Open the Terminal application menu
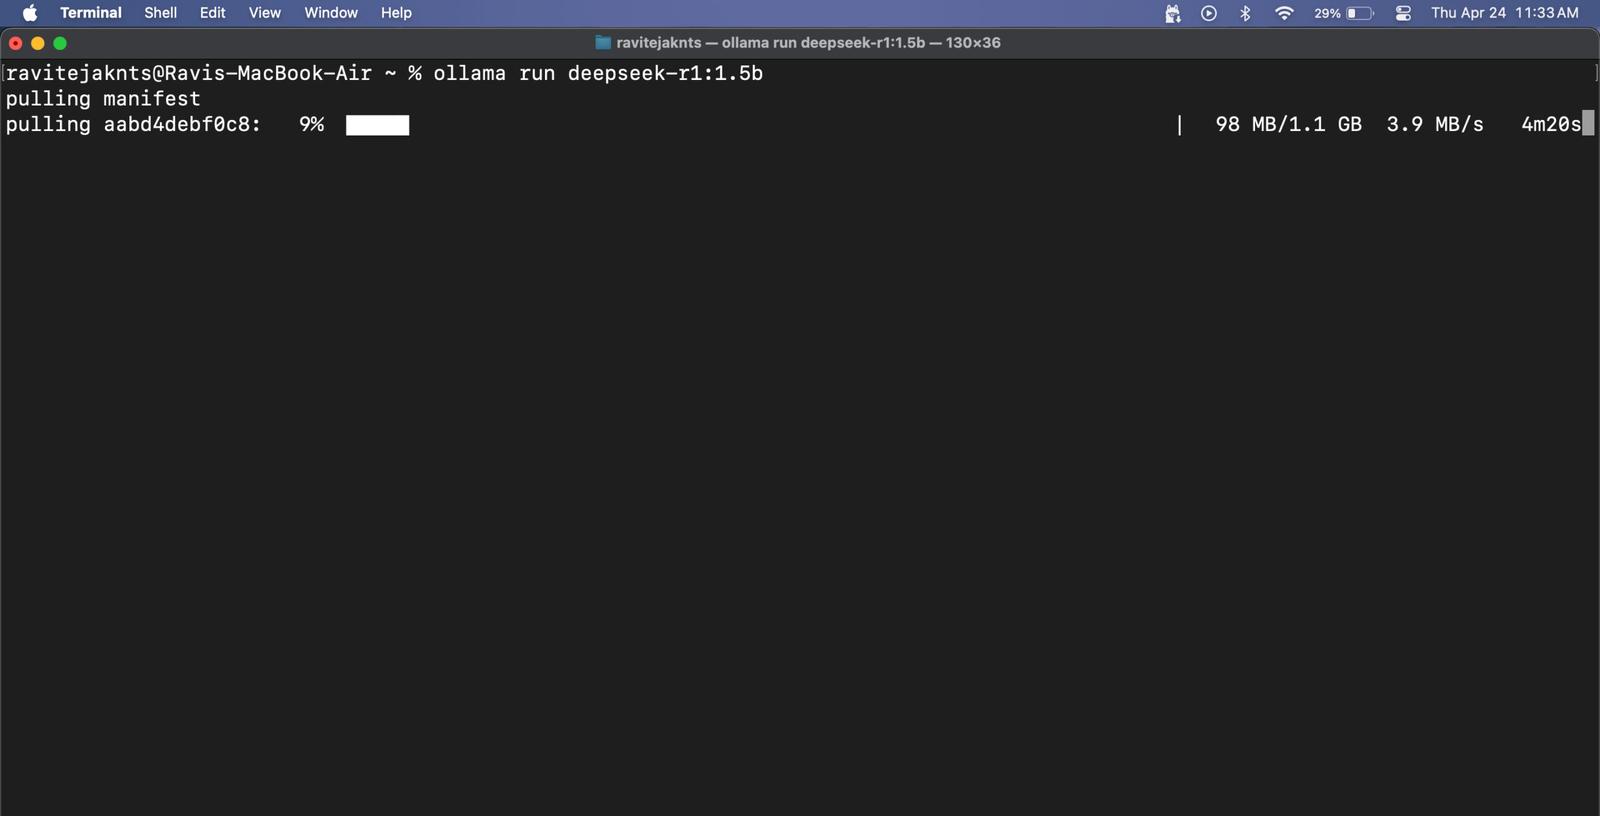Image resolution: width=1600 pixels, height=816 pixels. tap(91, 13)
